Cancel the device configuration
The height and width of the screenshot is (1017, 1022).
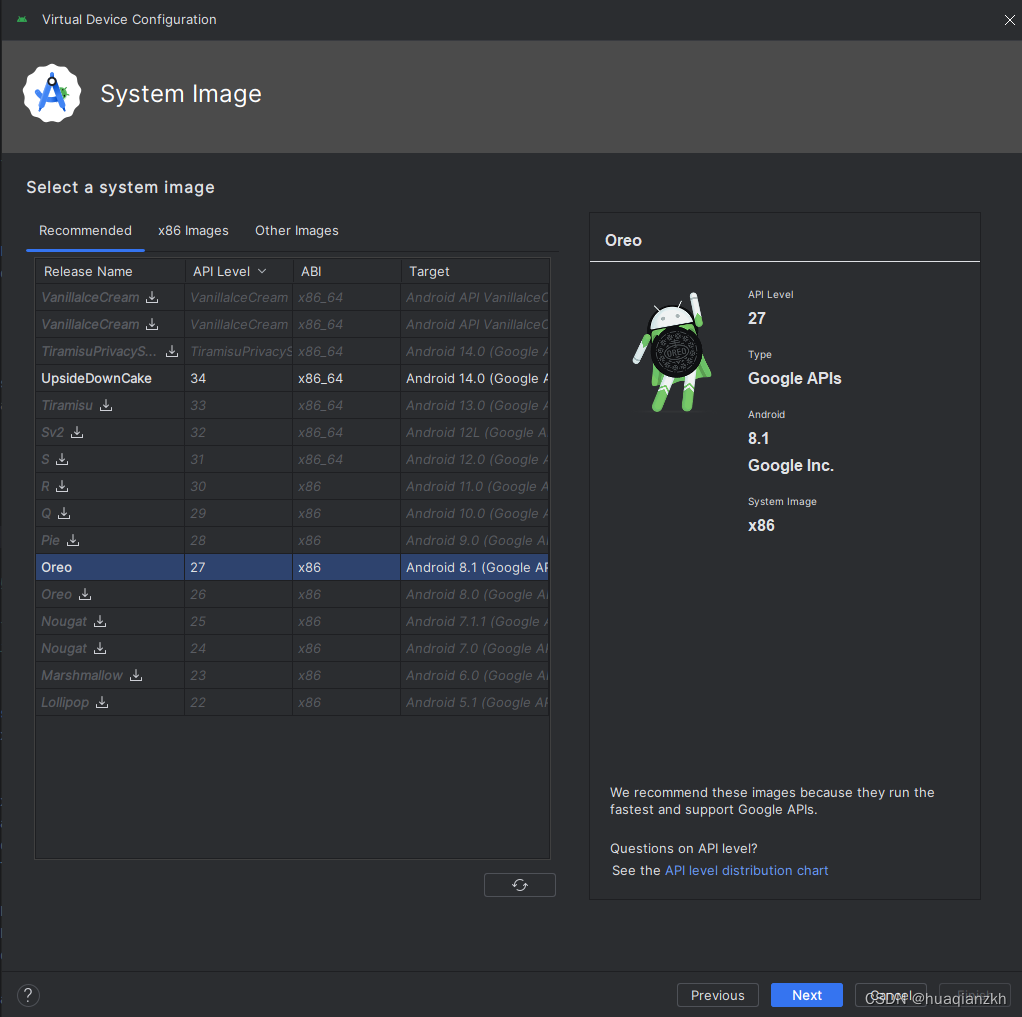coord(890,995)
